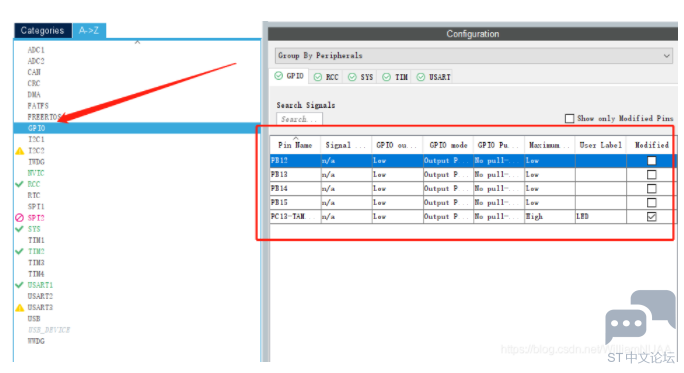684x373 pixels.
Task: Open the SYS configuration tab
Action: (x=361, y=77)
